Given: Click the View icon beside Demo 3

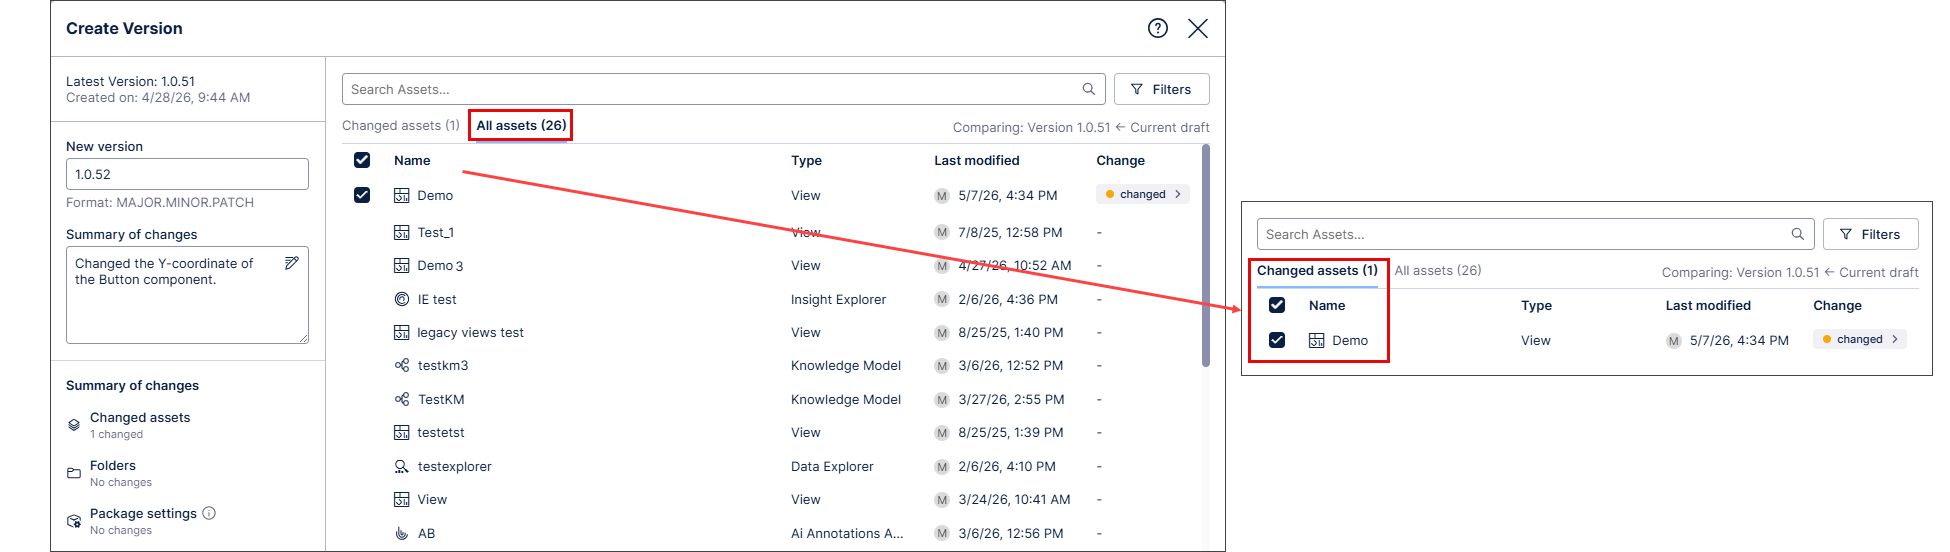Looking at the screenshot, I should click(402, 266).
